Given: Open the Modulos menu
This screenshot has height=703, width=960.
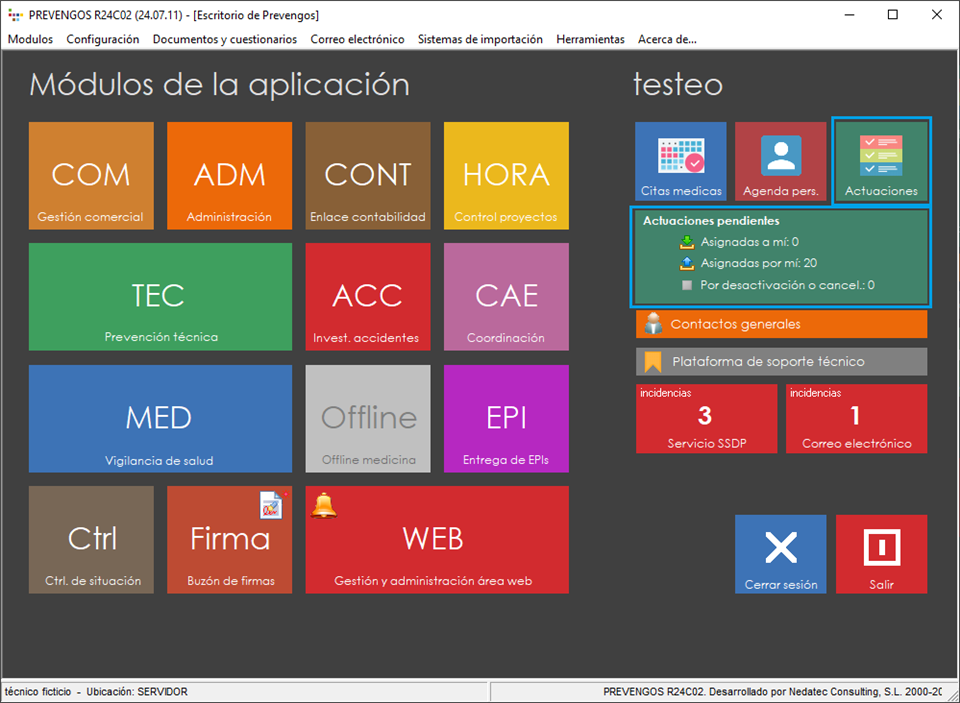Looking at the screenshot, I should [x=30, y=39].
